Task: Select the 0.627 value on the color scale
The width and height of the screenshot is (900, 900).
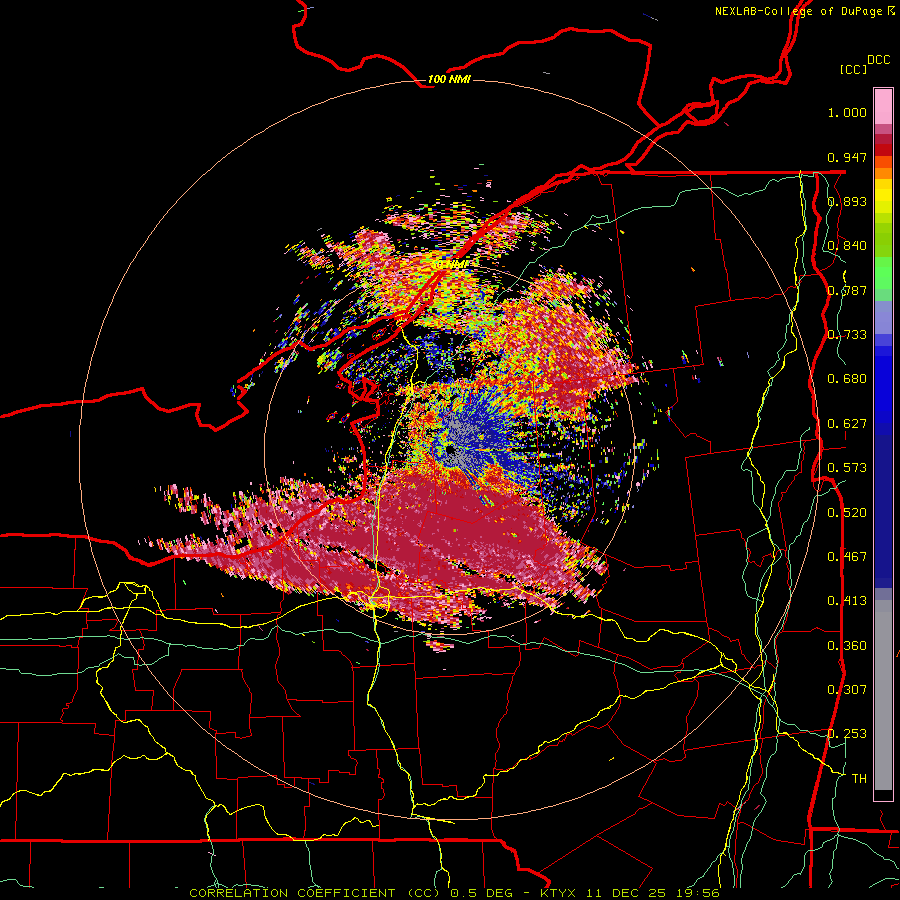Action: point(847,424)
